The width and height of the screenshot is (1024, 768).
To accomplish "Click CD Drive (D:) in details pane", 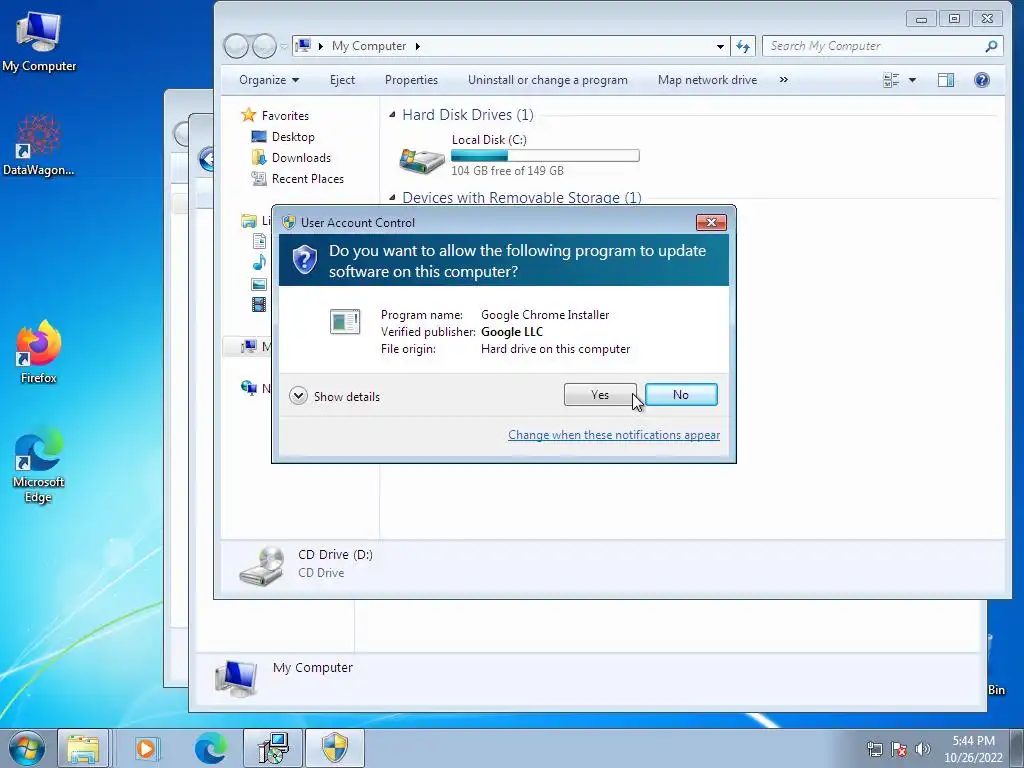I will 335,554.
